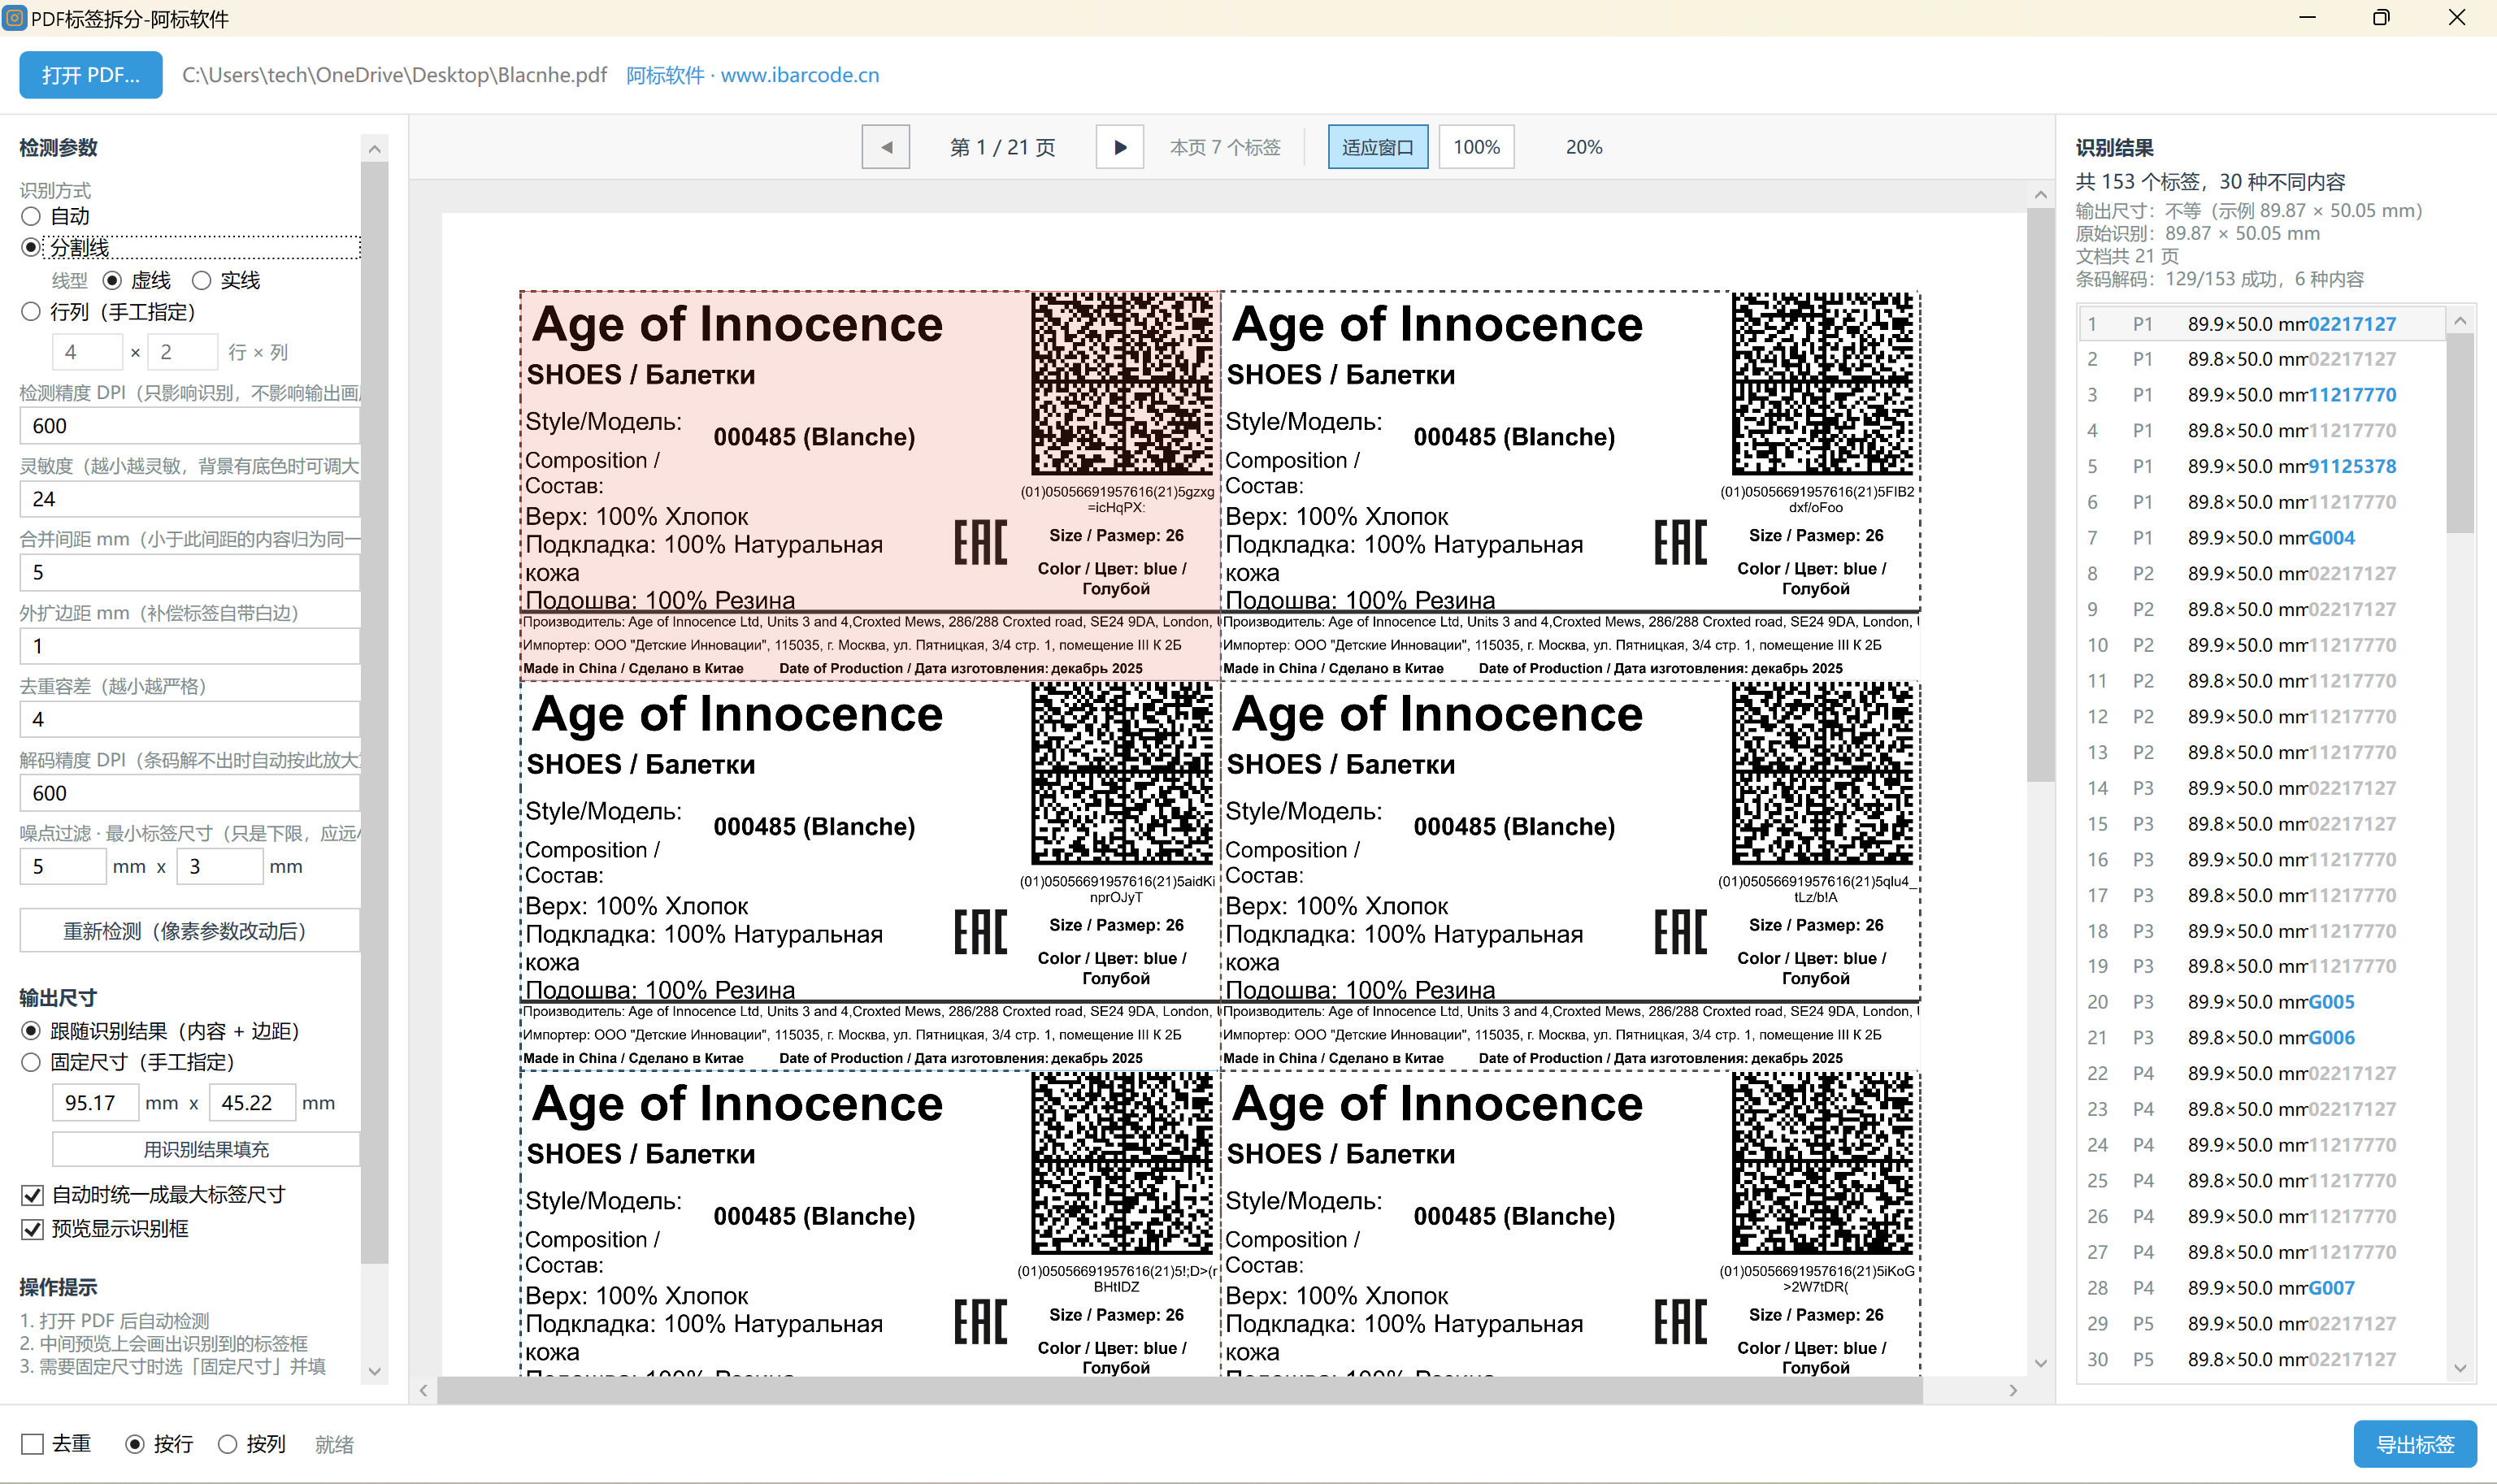Click the preview scroll-up arrow
Image resolution: width=2497 pixels, height=1484 pixels.
pyautogui.click(x=2041, y=195)
